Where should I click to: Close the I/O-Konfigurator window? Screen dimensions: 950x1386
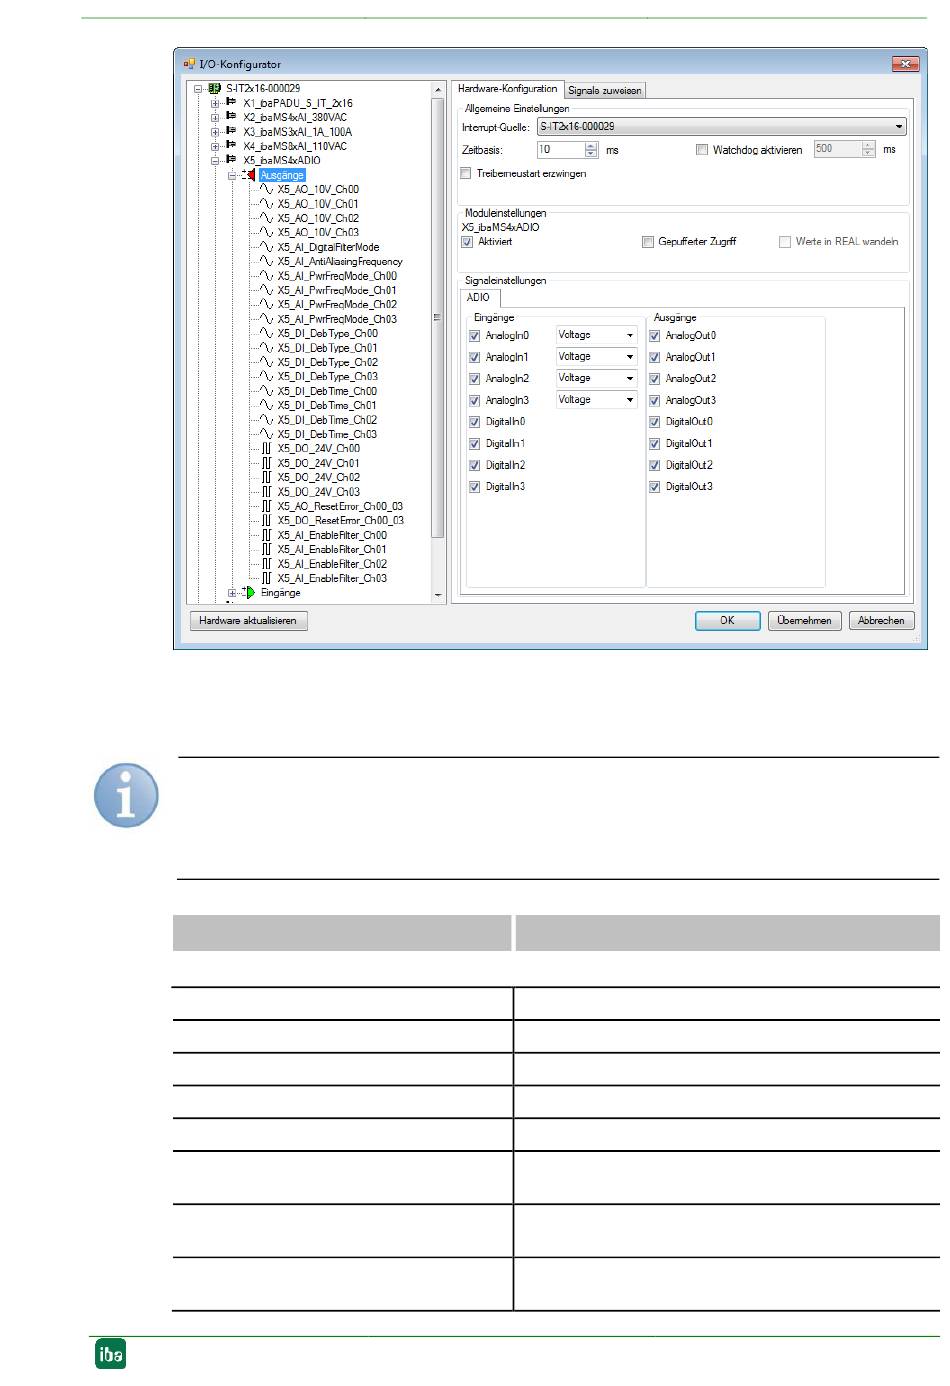905,64
